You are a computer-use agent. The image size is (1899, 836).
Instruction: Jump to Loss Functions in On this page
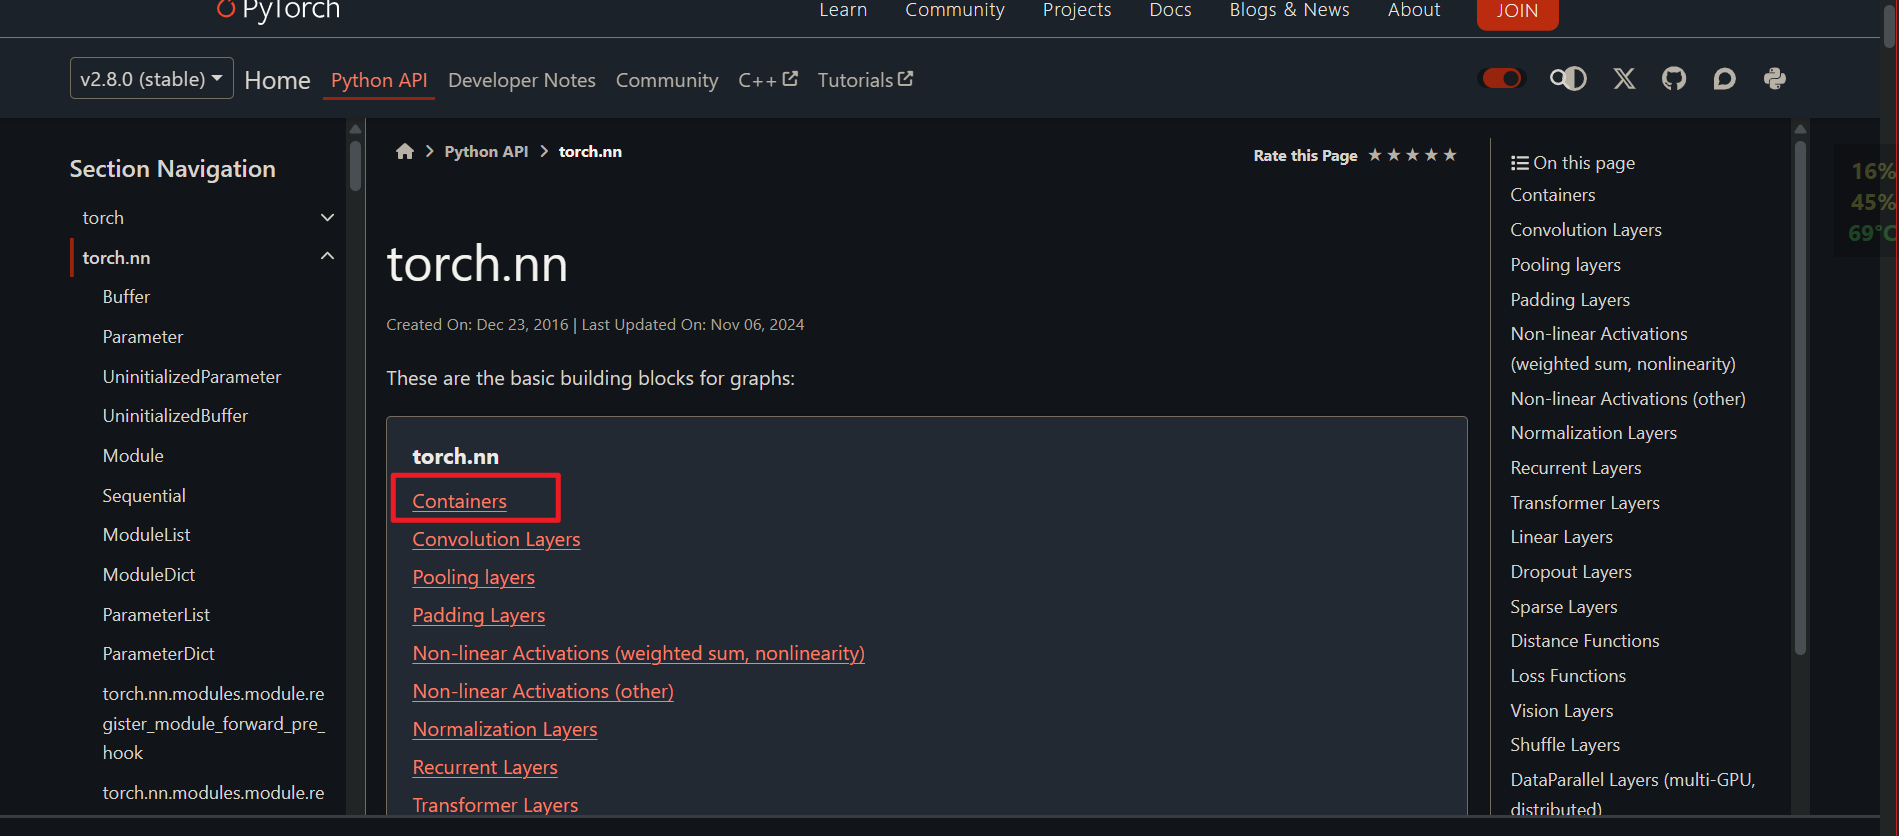tap(1568, 676)
